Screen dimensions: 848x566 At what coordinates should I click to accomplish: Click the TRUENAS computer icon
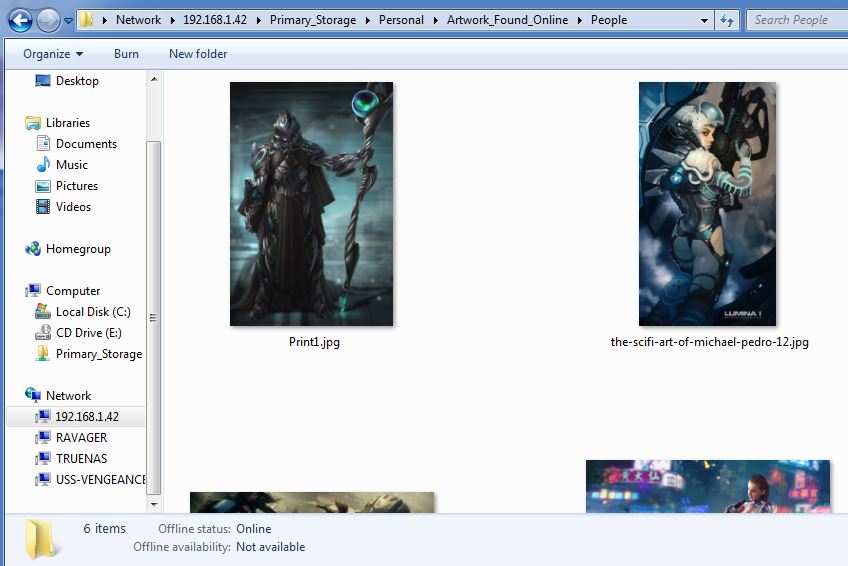tap(43, 459)
